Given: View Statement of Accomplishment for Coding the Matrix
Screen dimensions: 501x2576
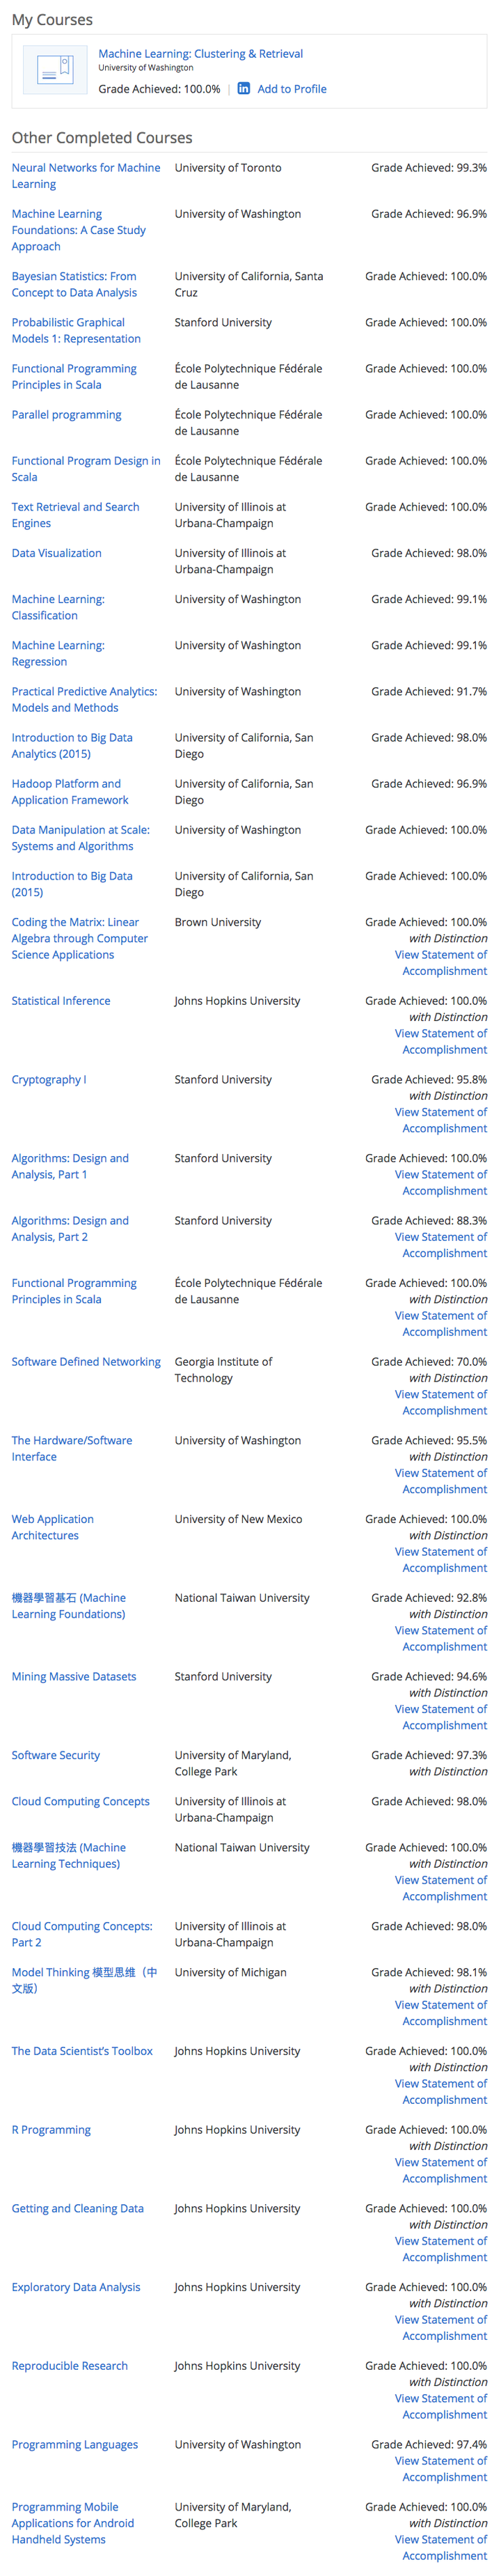Looking at the screenshot, I should point(441,963).
